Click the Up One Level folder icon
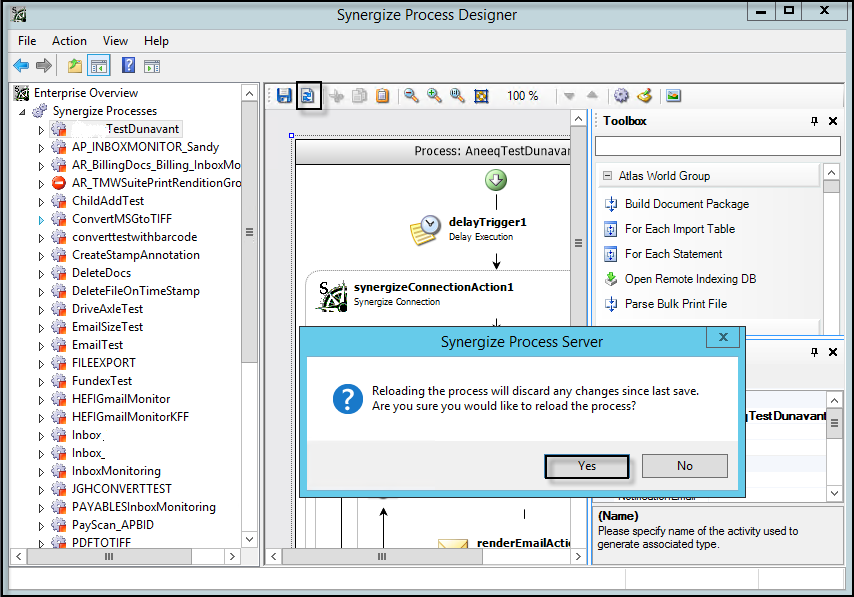The height and width of the screenshot is (597, 854). coord(75,66)
